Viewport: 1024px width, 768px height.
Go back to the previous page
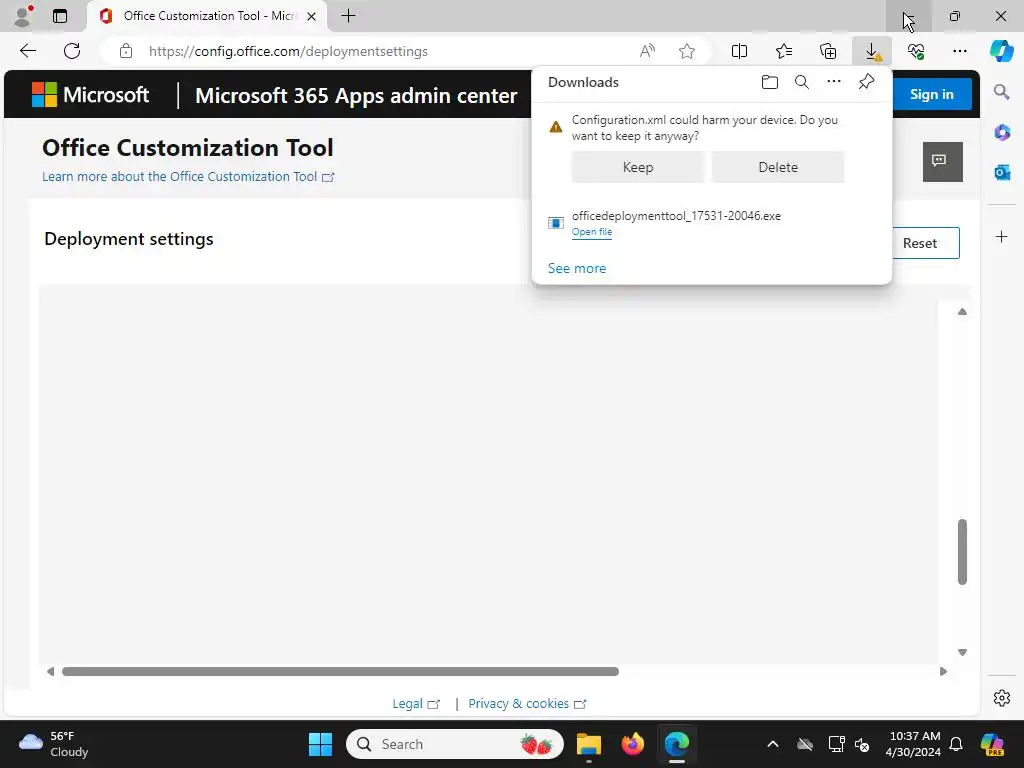point(28,51)
